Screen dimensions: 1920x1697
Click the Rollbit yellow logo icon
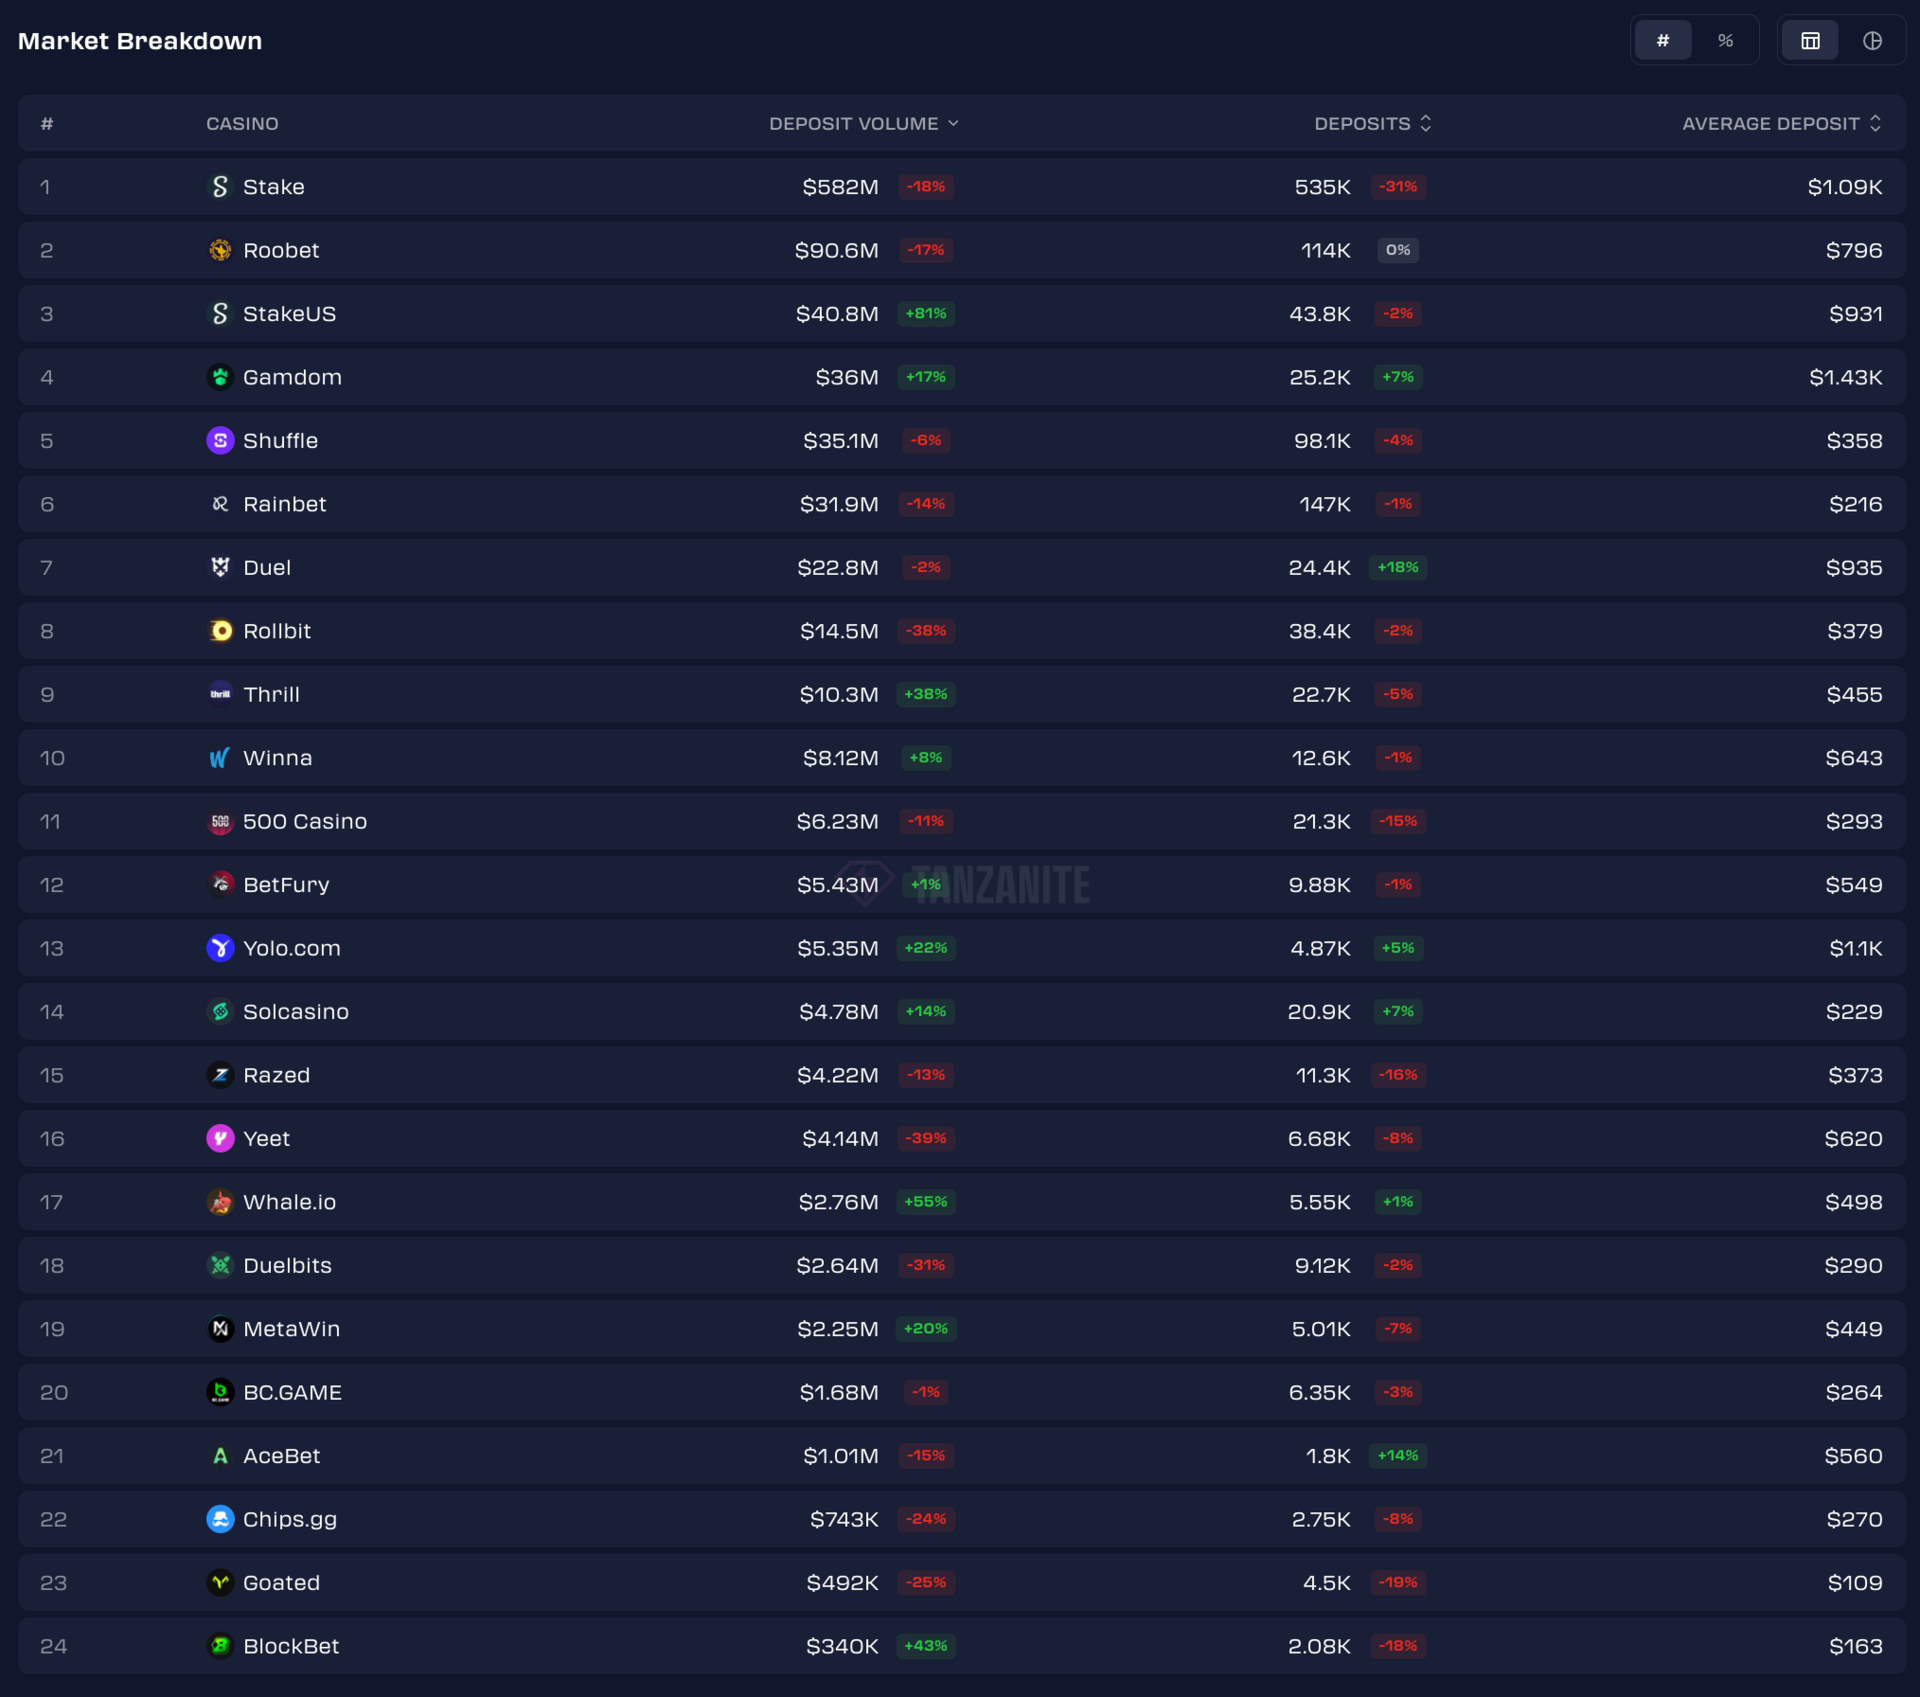click(x=220, y=631)
